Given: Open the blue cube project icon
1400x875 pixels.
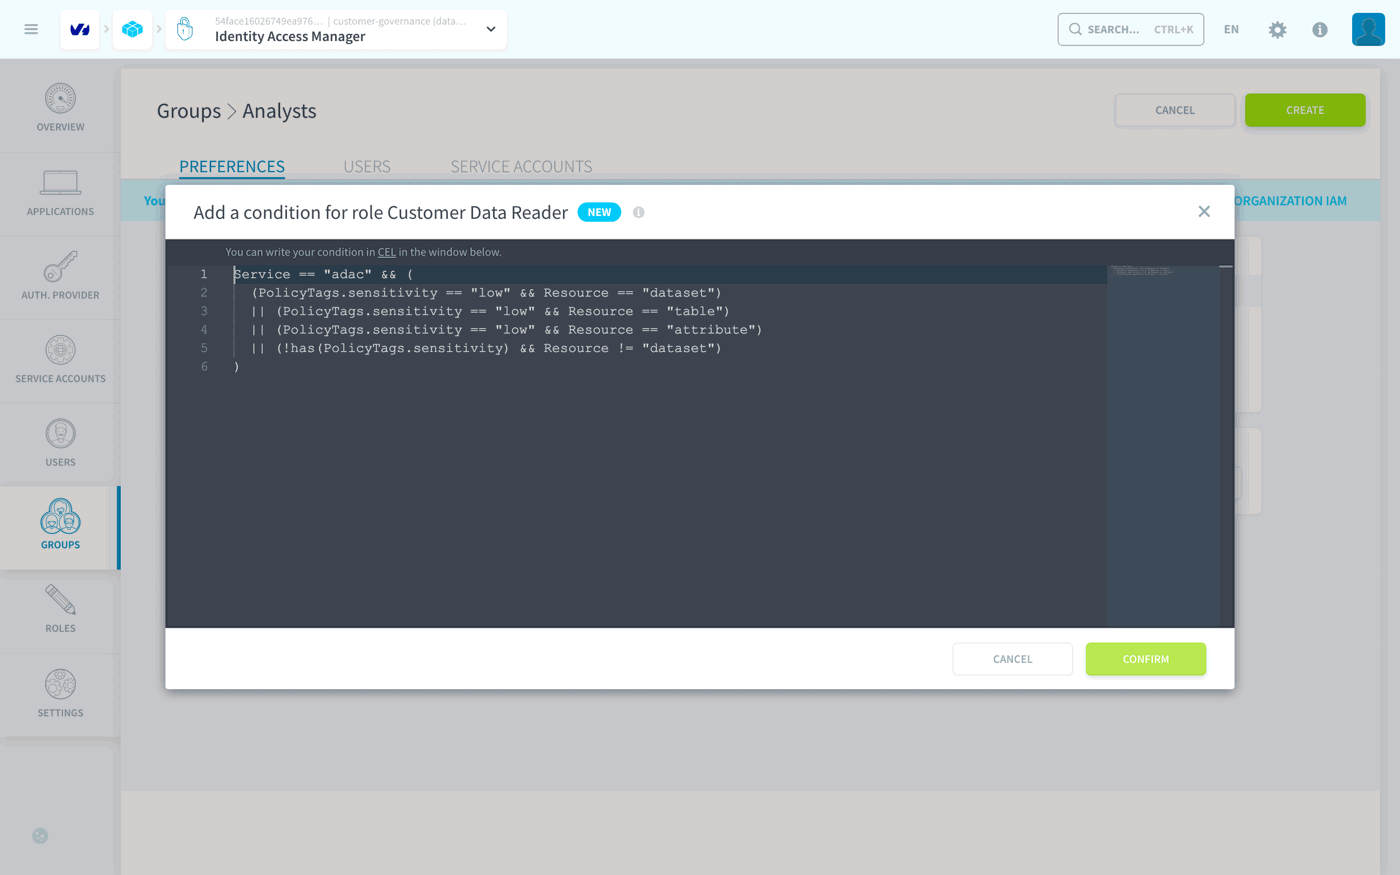Looking at the screenshot, I should [x=132, y=30].
